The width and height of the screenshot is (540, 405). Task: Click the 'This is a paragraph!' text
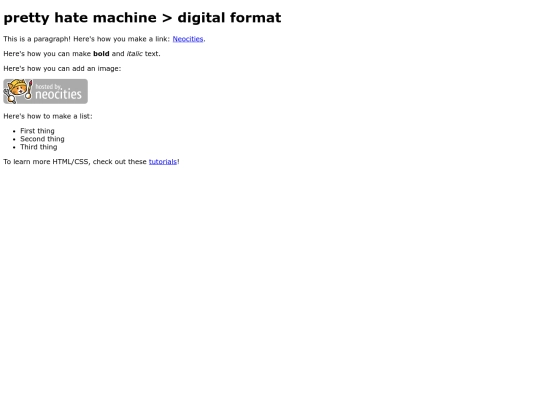pos(37,39)
